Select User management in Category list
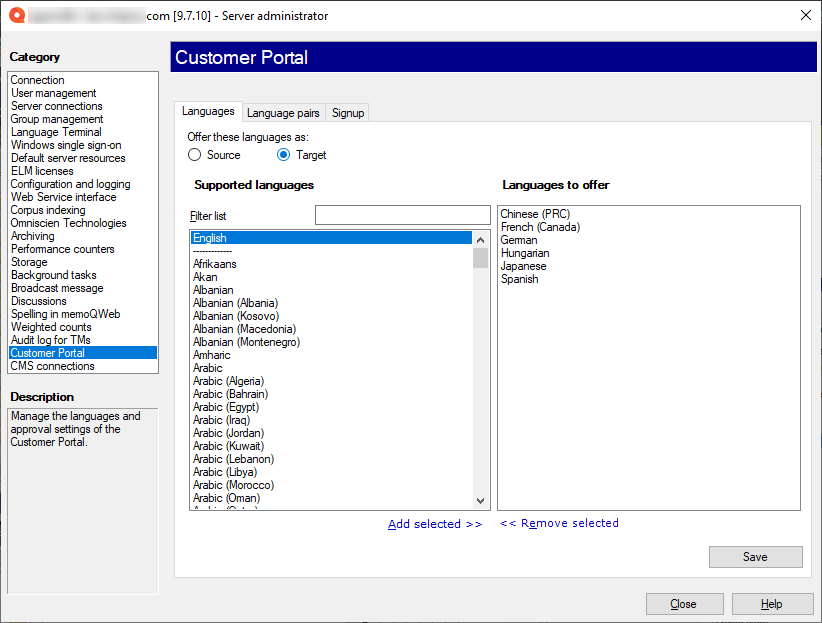 pyautogui.click(x=54, y=93)
